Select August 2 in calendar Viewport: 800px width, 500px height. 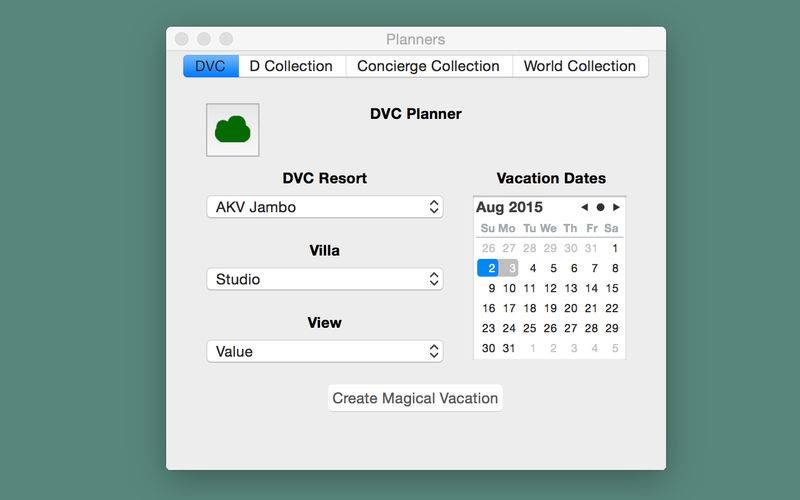click(x=488, y=268)
